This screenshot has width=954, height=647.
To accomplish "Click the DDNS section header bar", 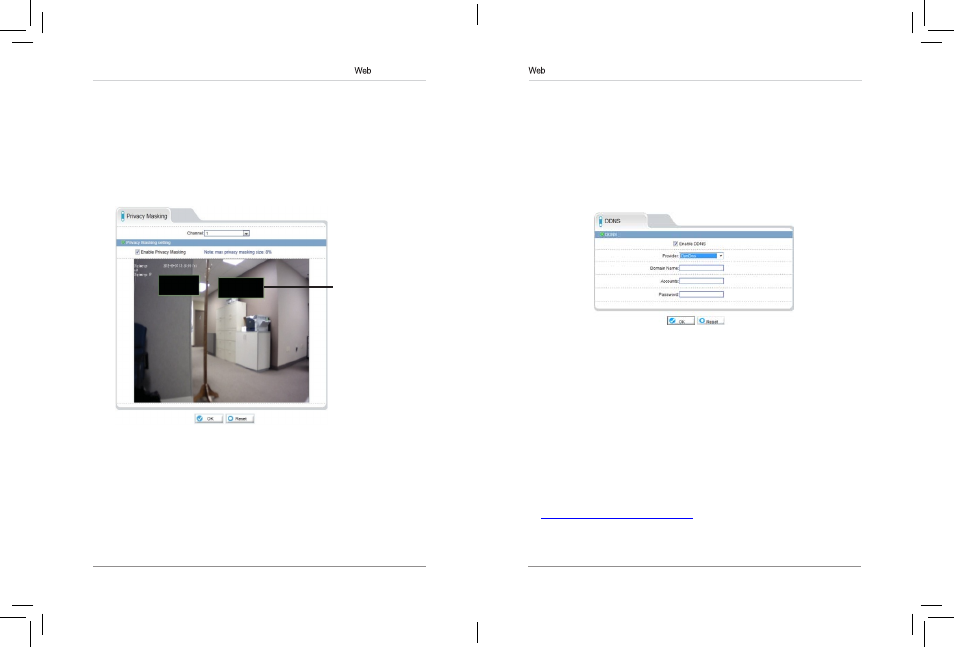I will [x=694, y=234].
